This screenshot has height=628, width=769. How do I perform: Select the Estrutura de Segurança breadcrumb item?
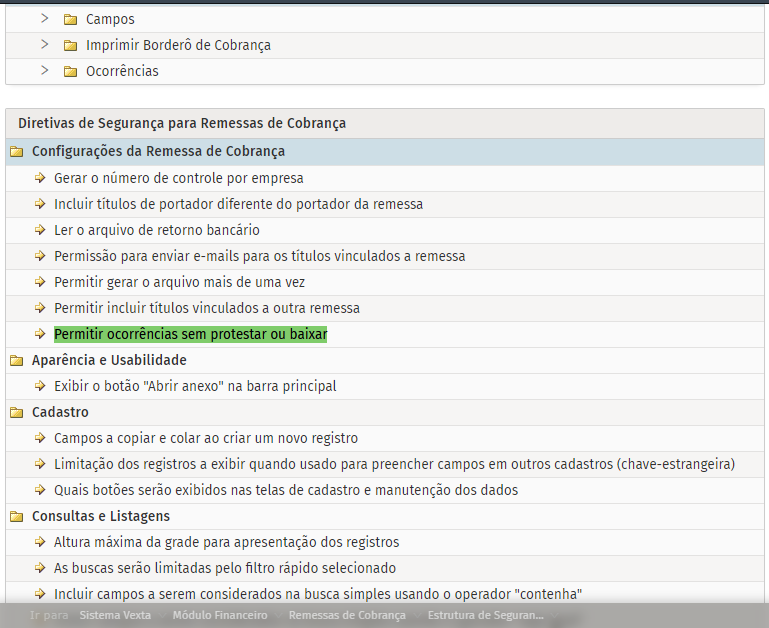tap(485, 615)
